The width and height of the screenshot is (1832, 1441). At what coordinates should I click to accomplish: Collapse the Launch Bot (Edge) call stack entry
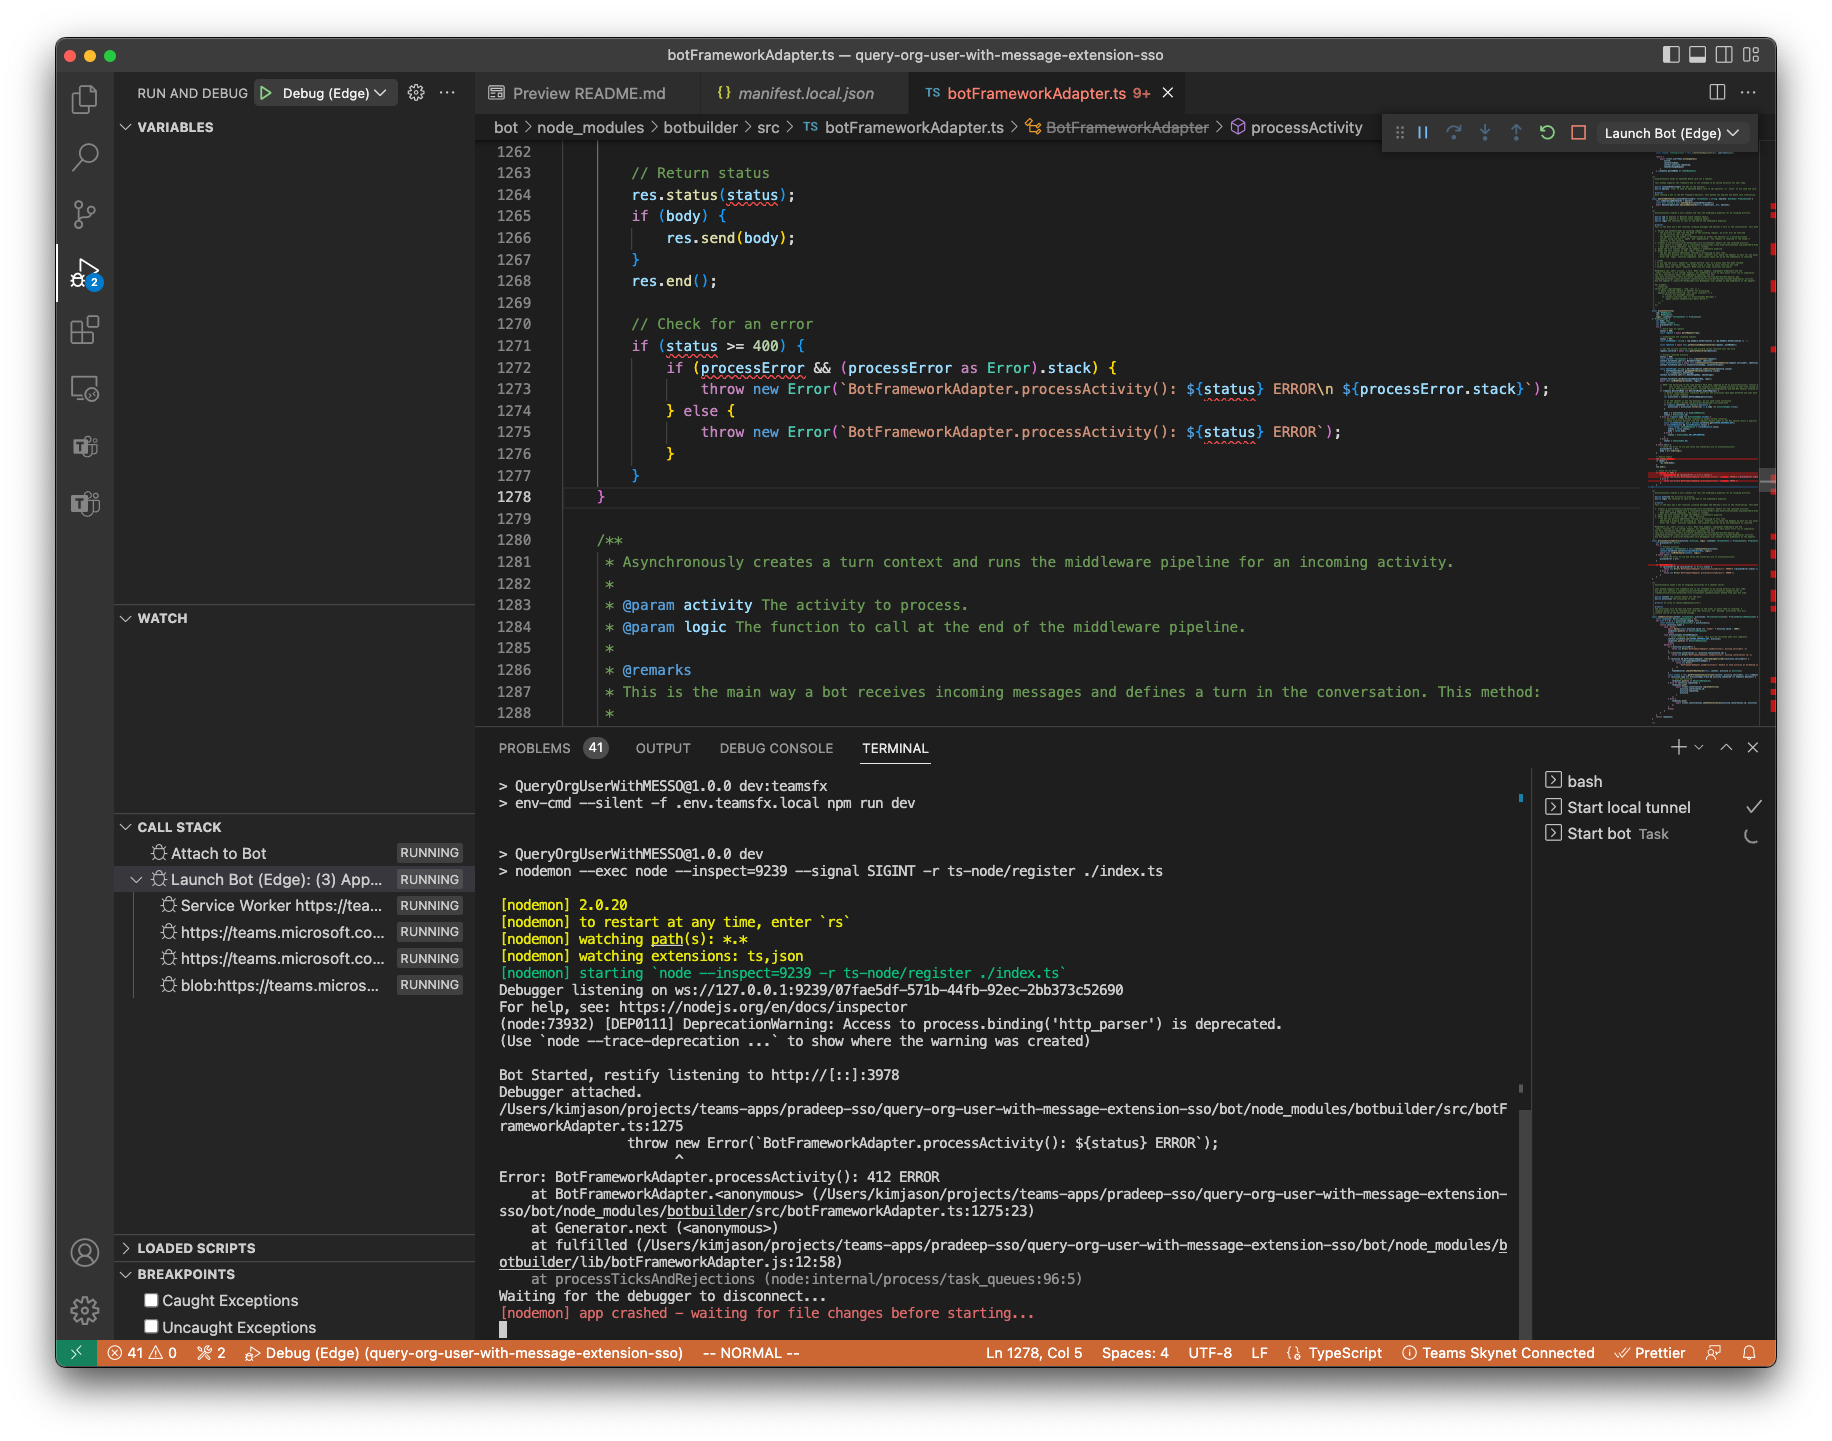pos(136,880)
